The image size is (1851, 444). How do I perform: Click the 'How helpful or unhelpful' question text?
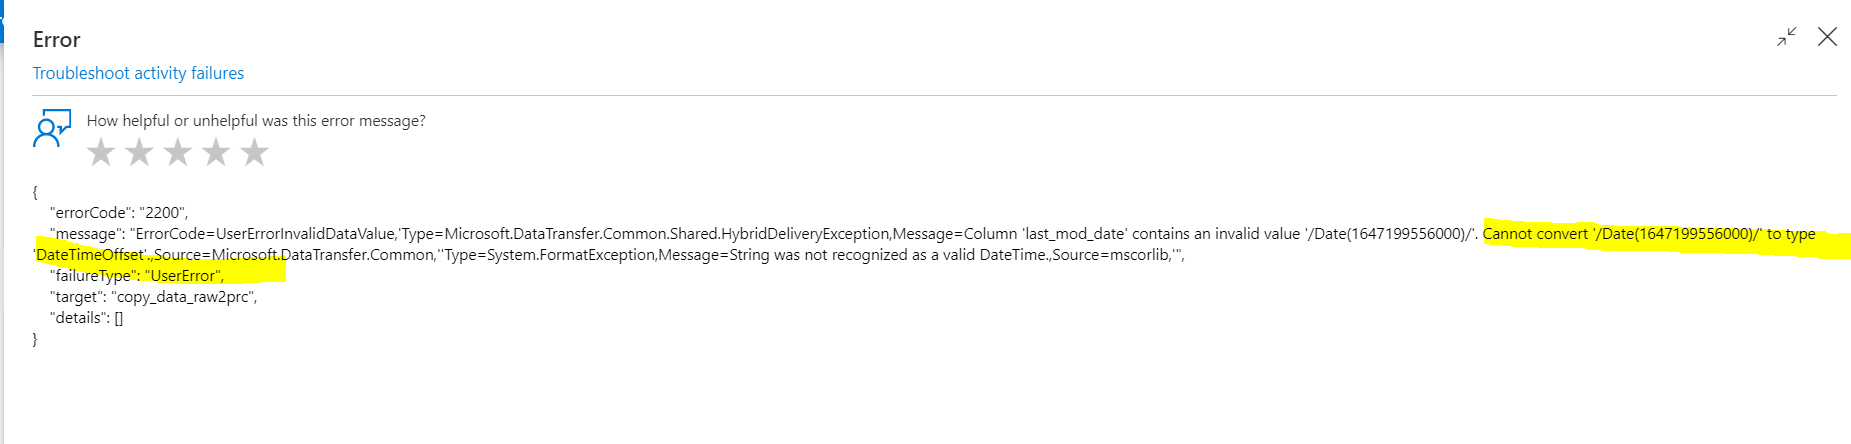click(256, 121)
